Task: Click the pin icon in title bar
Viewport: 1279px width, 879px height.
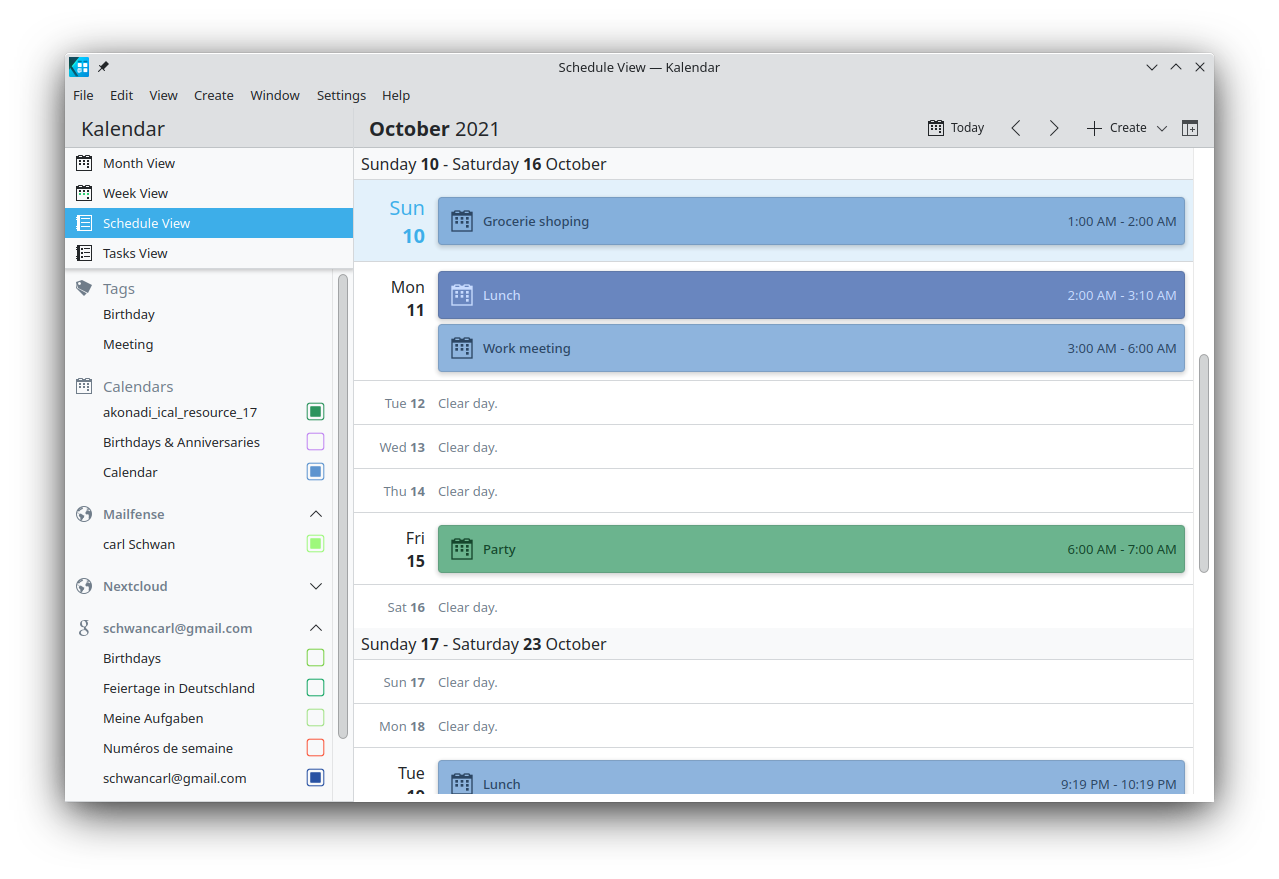Action: (x=103, y=67)
